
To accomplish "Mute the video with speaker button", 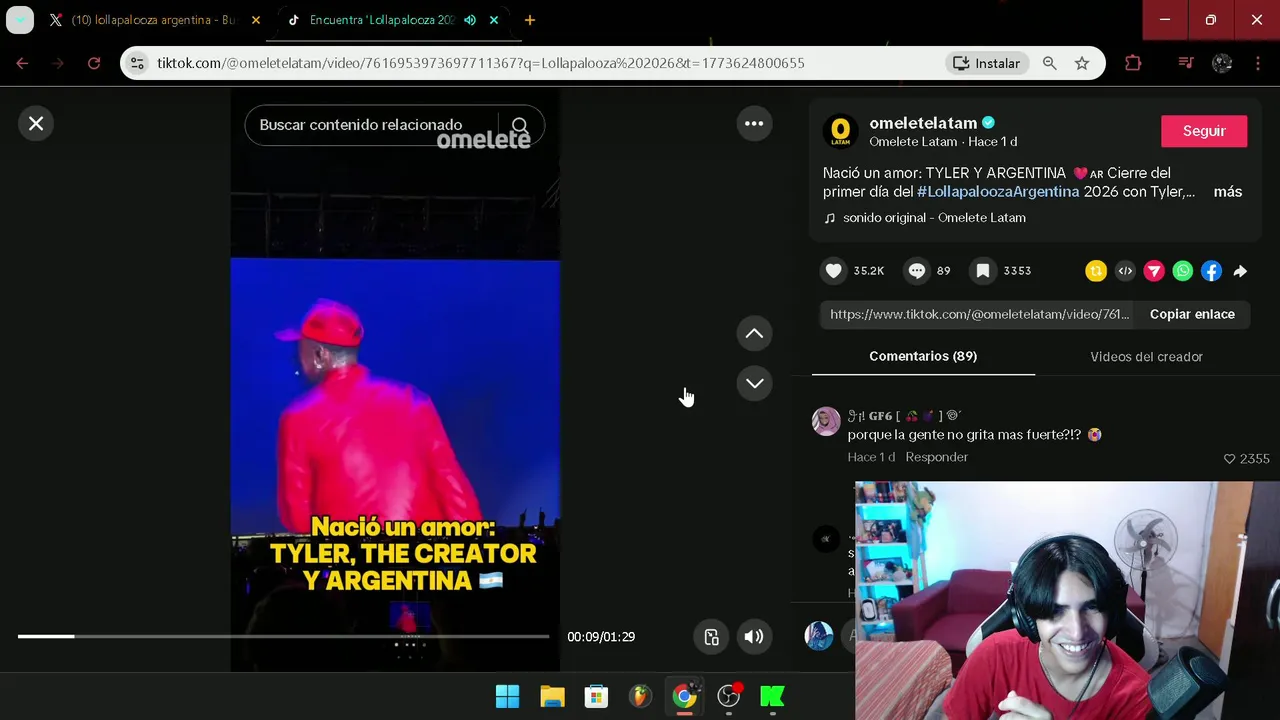I will click(x=754, y=637).
